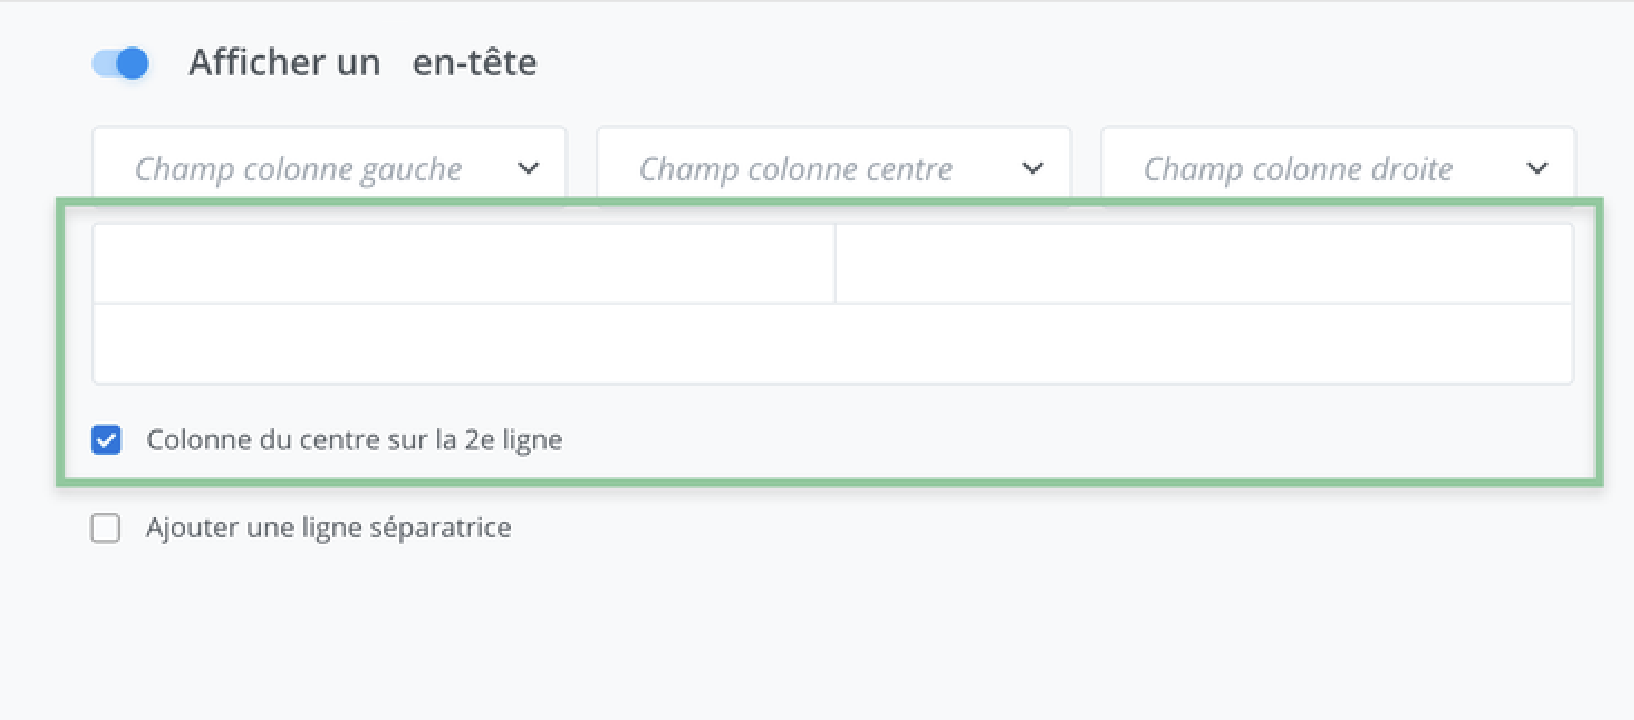Viewport: 1634px width, 720px height.
Task: Select the top-left preview cell
Action: [x=463, y=264]
